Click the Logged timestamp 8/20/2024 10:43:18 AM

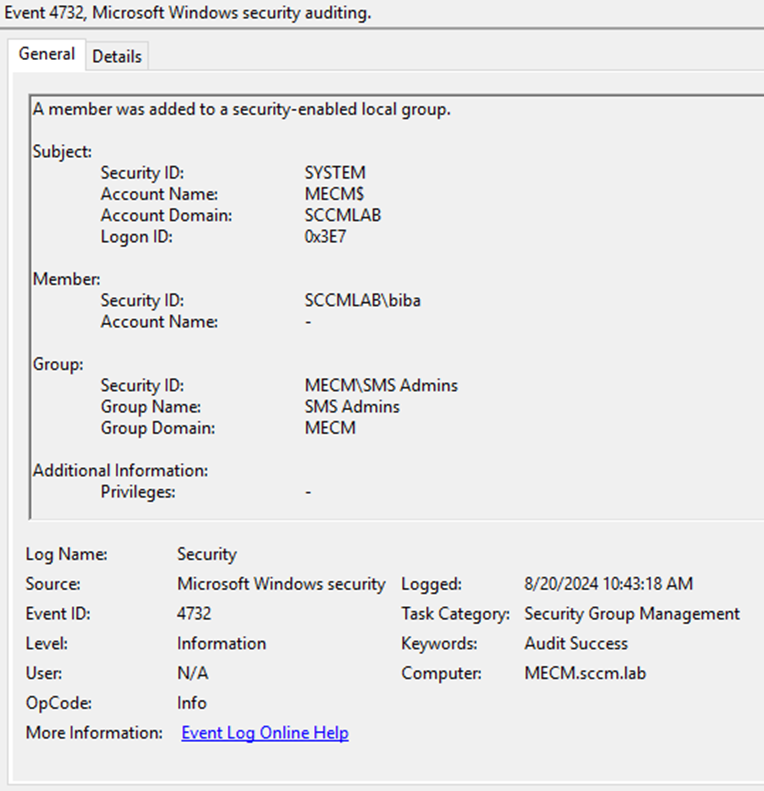tap(609, 584)
